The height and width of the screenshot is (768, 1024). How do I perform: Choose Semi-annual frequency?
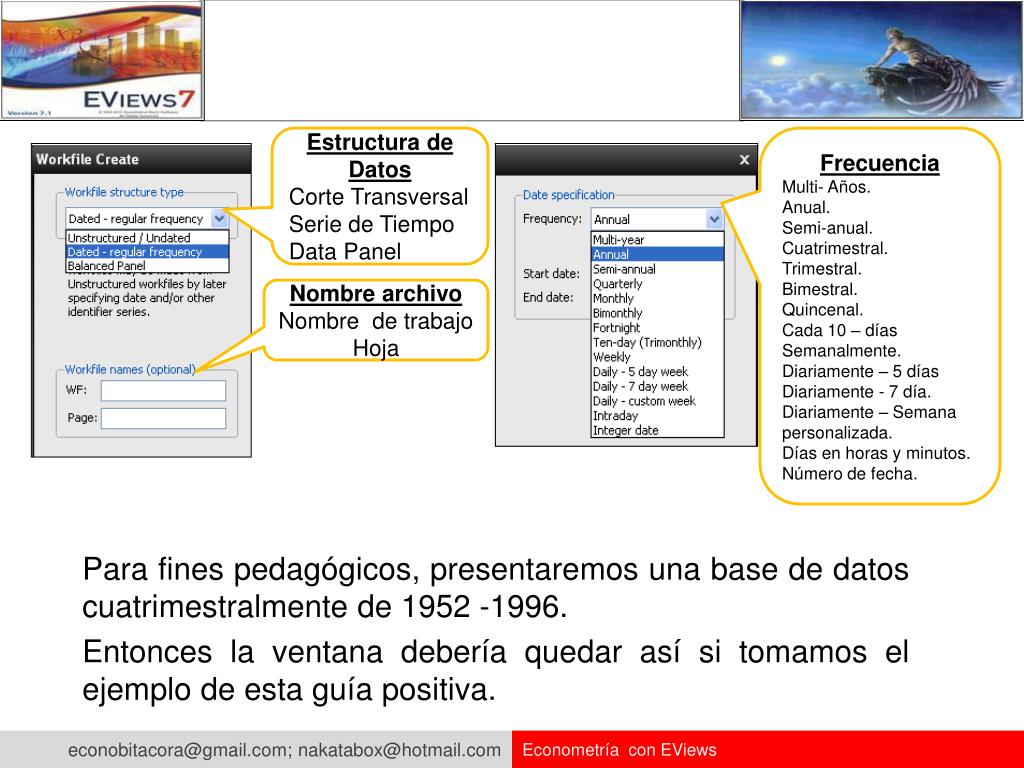[x=658, y=269]
